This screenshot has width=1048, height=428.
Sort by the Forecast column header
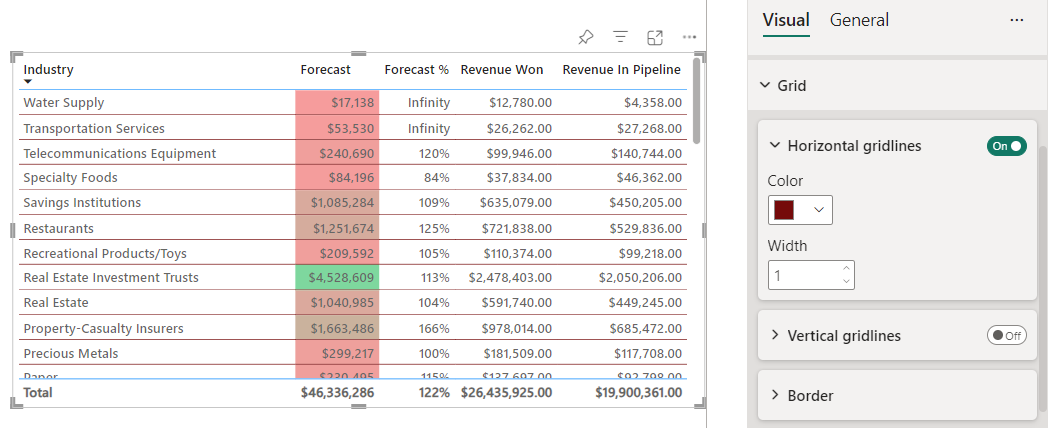(x=325, y=70)
